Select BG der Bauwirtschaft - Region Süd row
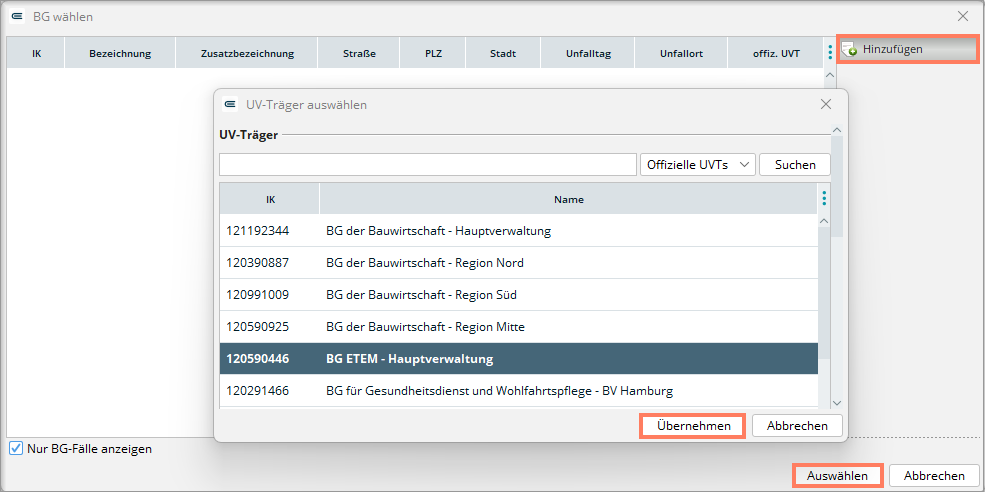The height and width of the screenshot is (492, 985). coord(518,295)
